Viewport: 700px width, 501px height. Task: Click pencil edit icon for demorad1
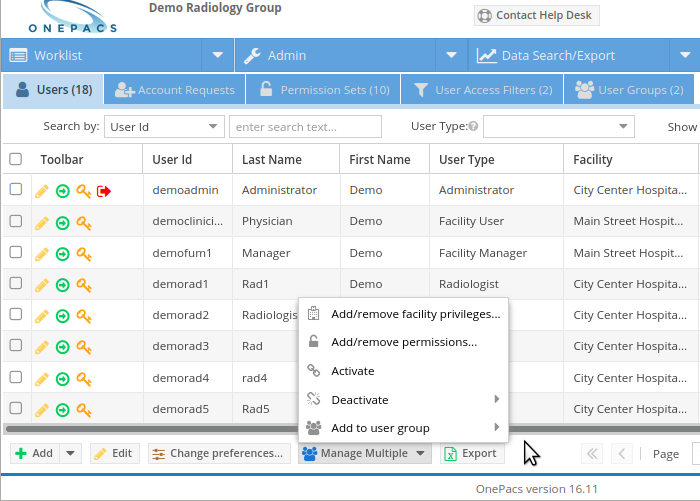click(42, 285)
